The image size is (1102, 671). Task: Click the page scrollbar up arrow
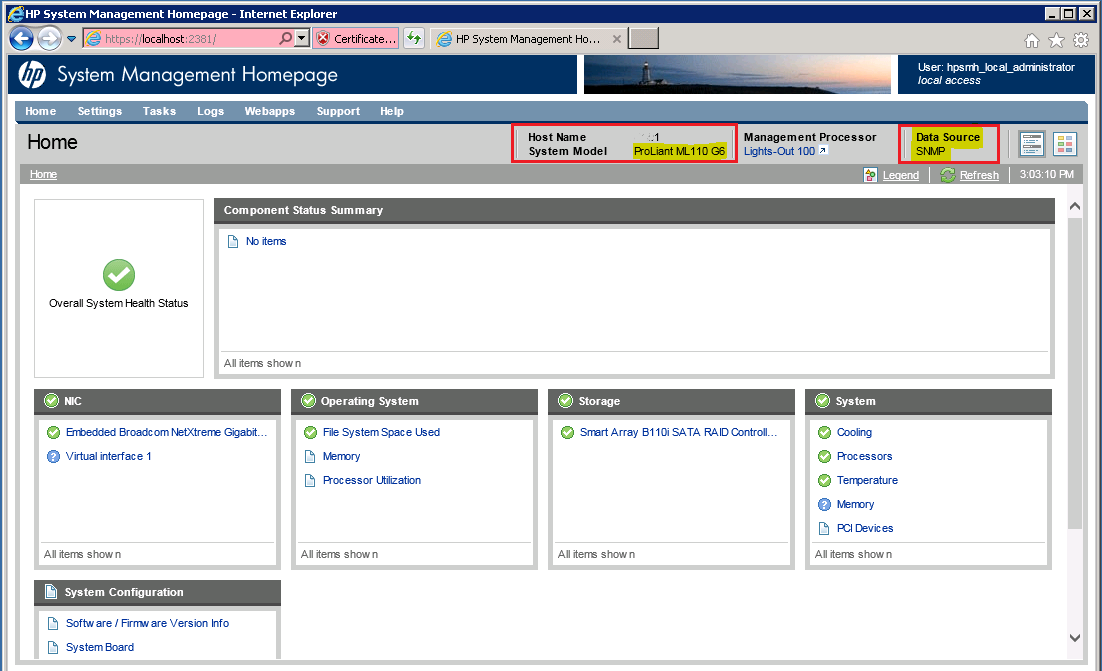point(1075,206)
